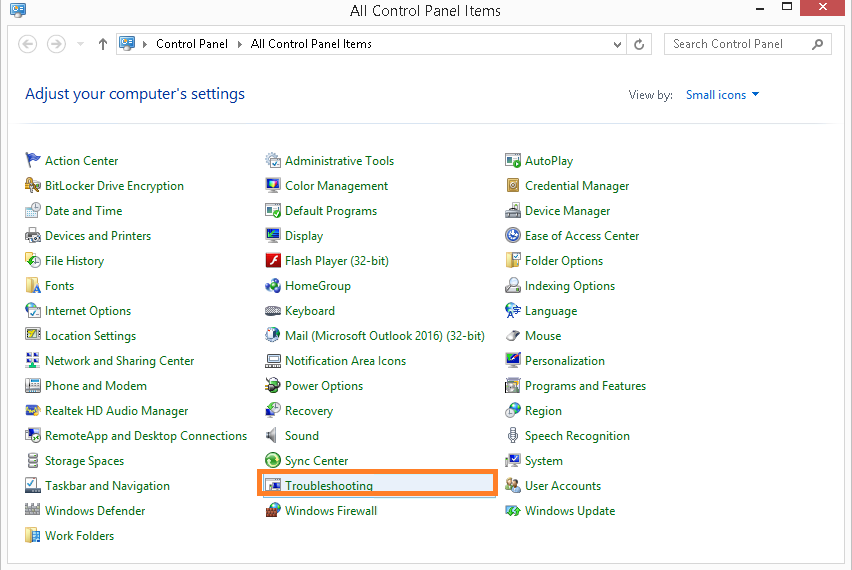Open the Ease of Access Center icon
This screenshot has height=570, width=852.
513,235
